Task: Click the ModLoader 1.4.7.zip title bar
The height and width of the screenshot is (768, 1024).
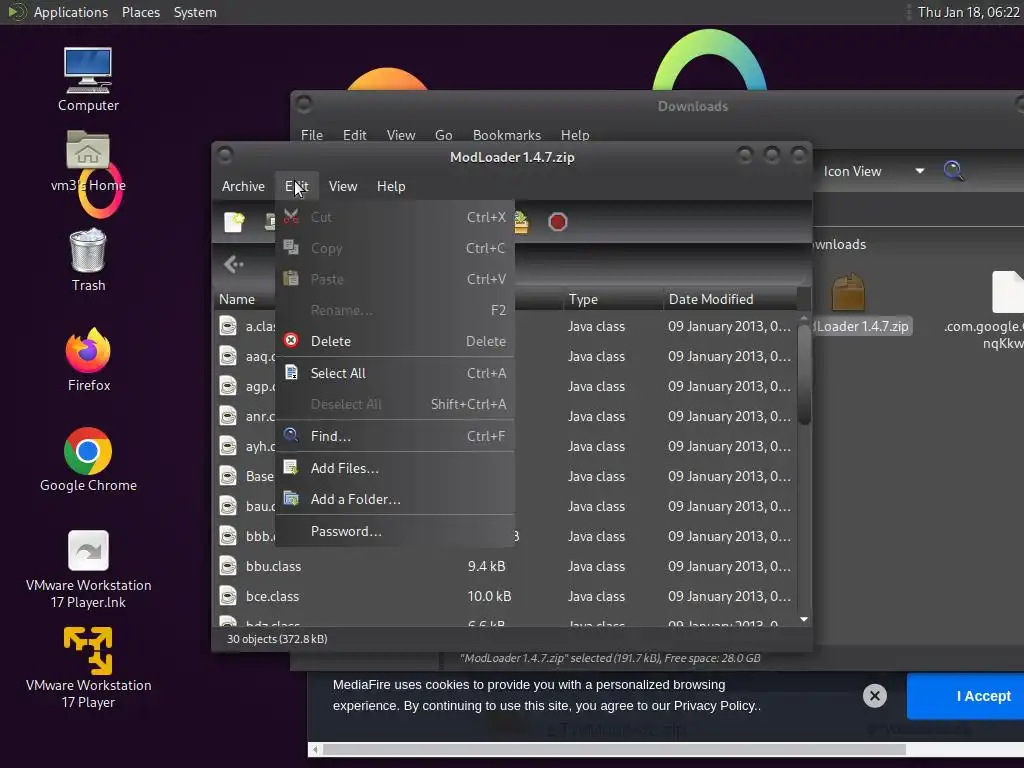Action: [x=512, y=157]
